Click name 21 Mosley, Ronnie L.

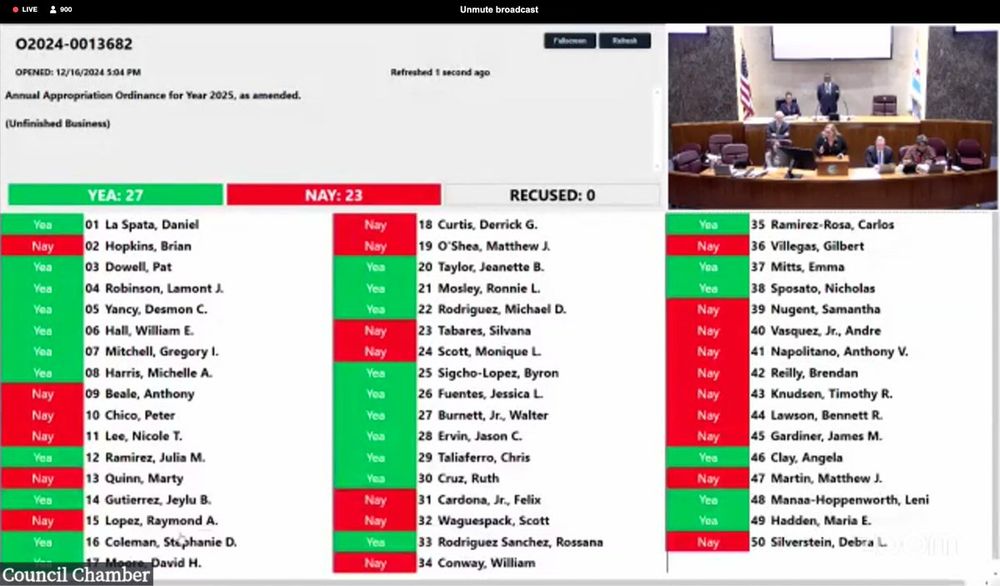(x=479, y=288)
